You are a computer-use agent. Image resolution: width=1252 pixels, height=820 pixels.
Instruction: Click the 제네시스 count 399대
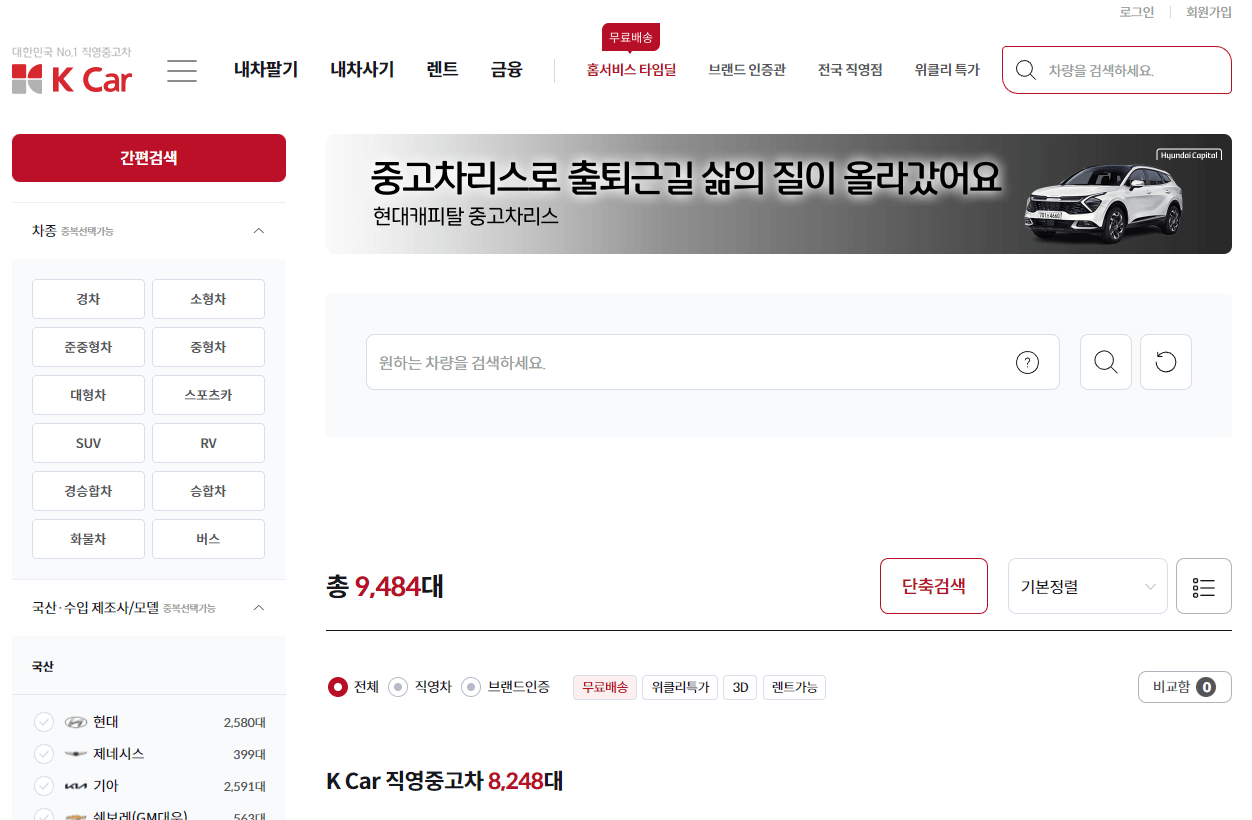pos(249,754)
